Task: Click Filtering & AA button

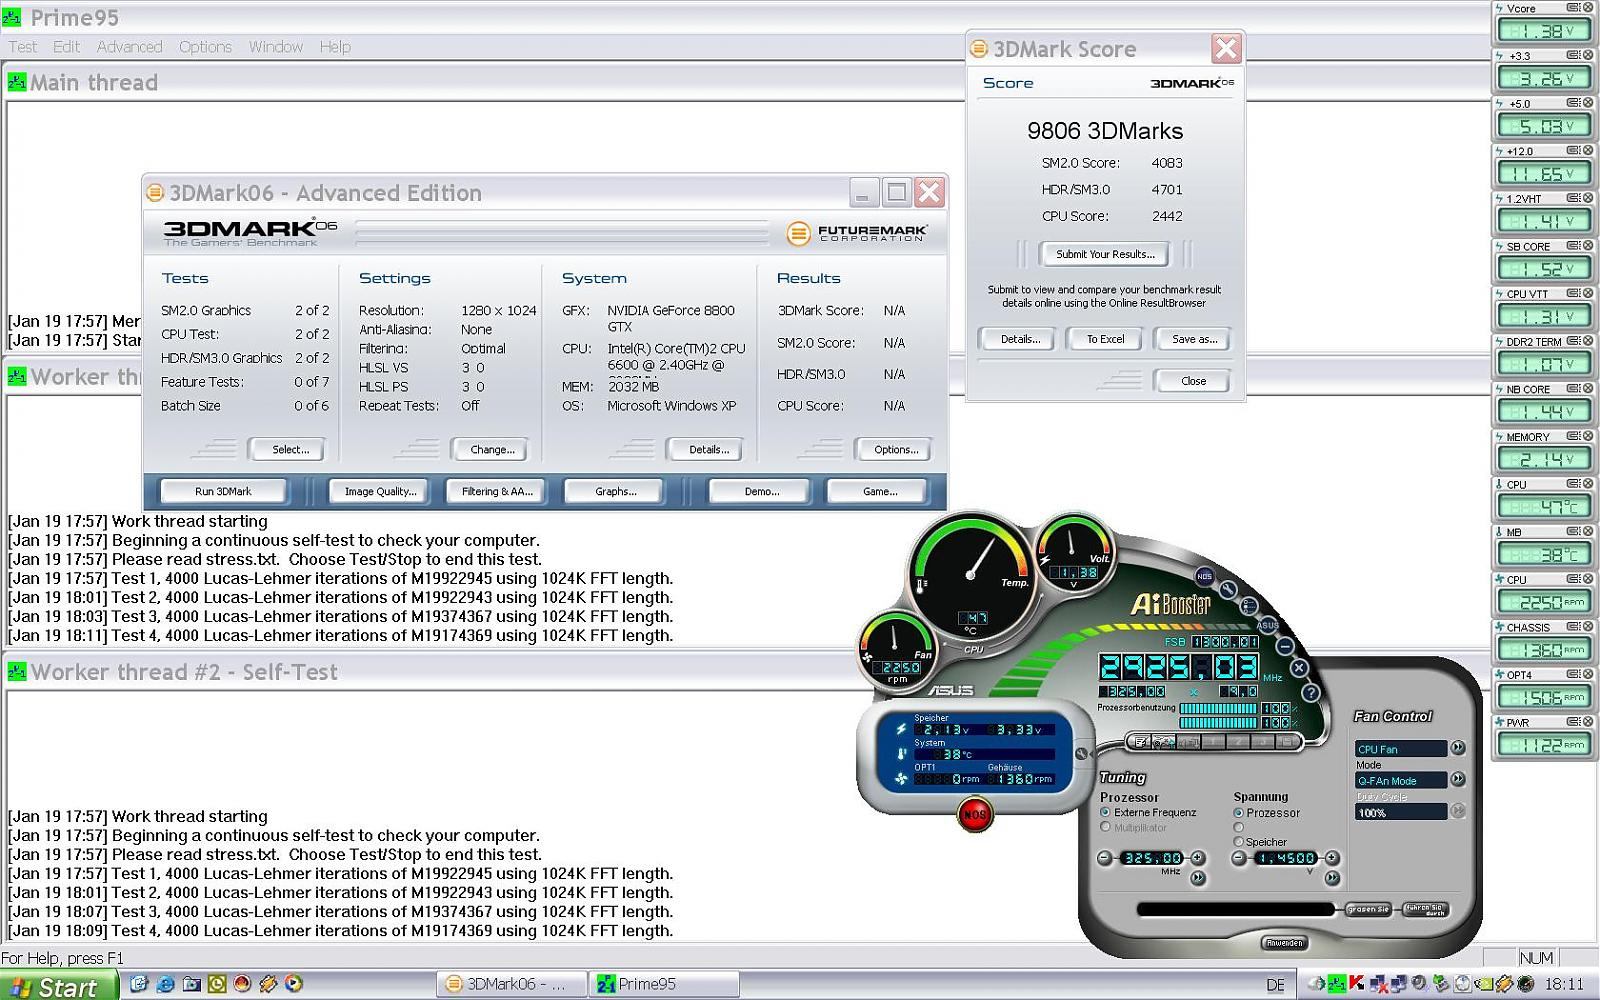Action: pos(497,491)
